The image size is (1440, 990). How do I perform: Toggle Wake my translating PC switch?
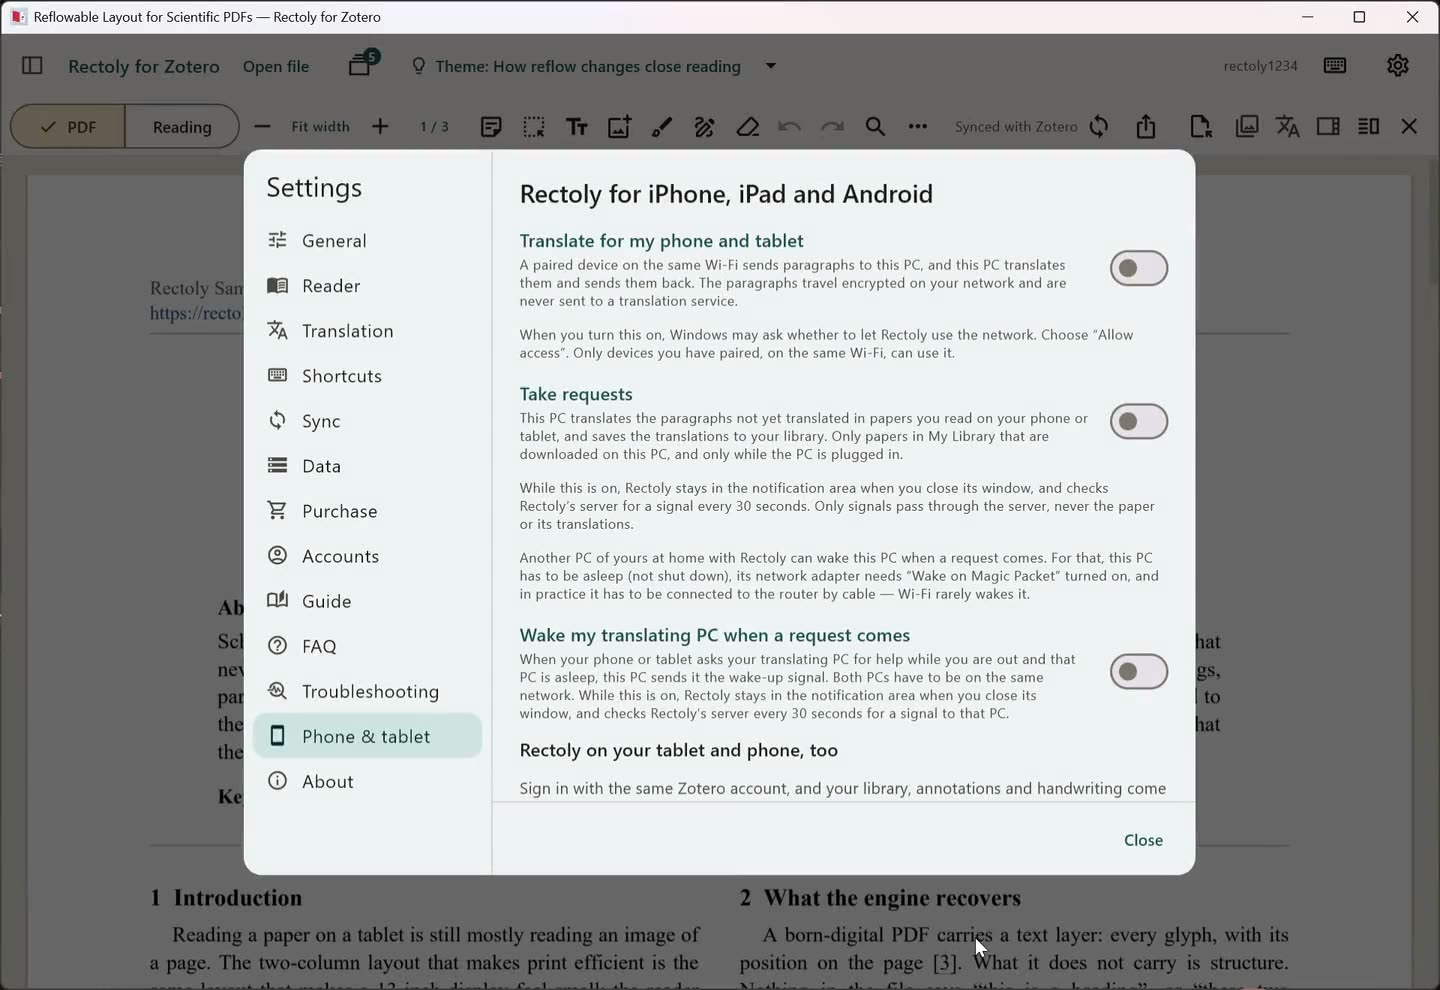click(1139, 672)
